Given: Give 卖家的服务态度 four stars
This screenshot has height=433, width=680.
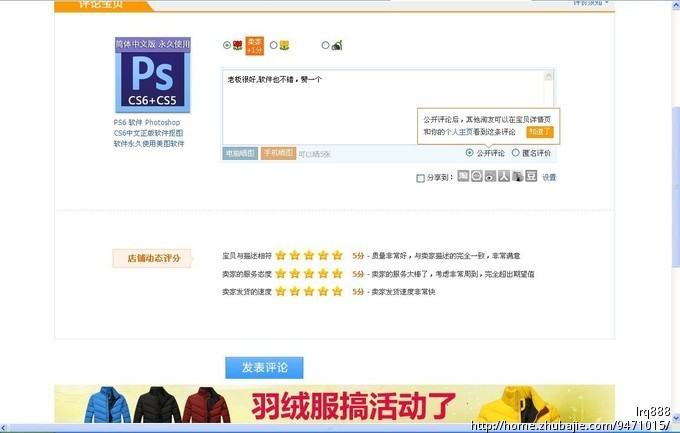Looking at the screenshot, I should point(323,273).
